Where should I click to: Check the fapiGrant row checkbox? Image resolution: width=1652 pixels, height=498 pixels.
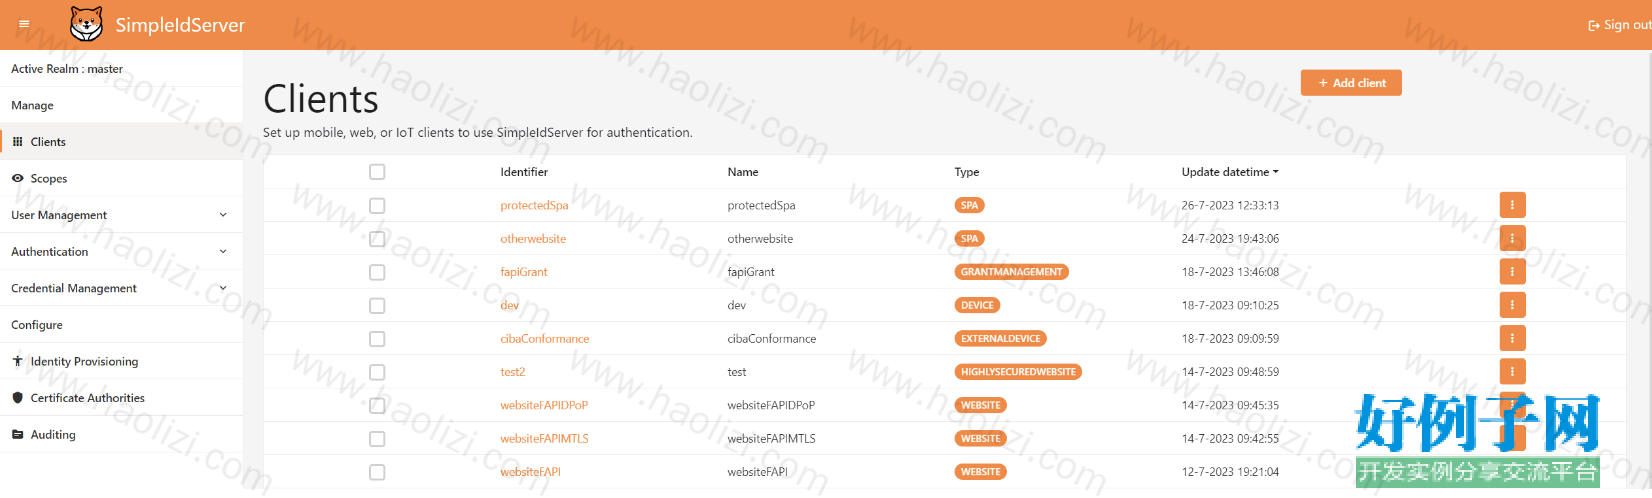tap(377, 272)
